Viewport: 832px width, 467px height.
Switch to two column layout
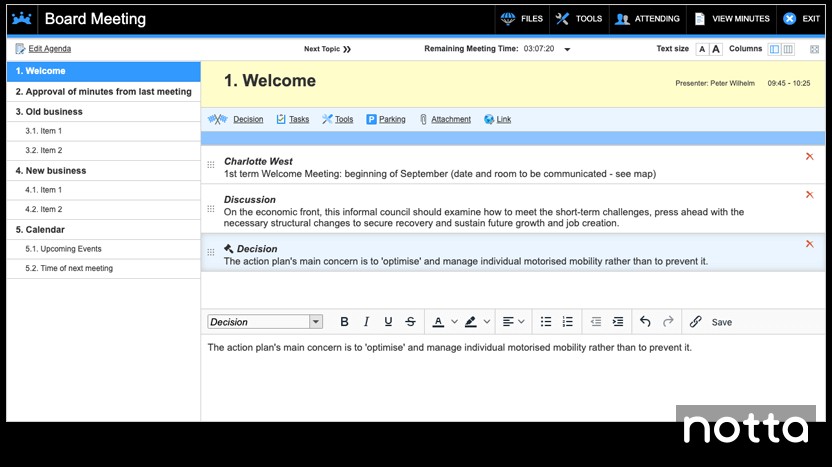click(x=788, y=49)
